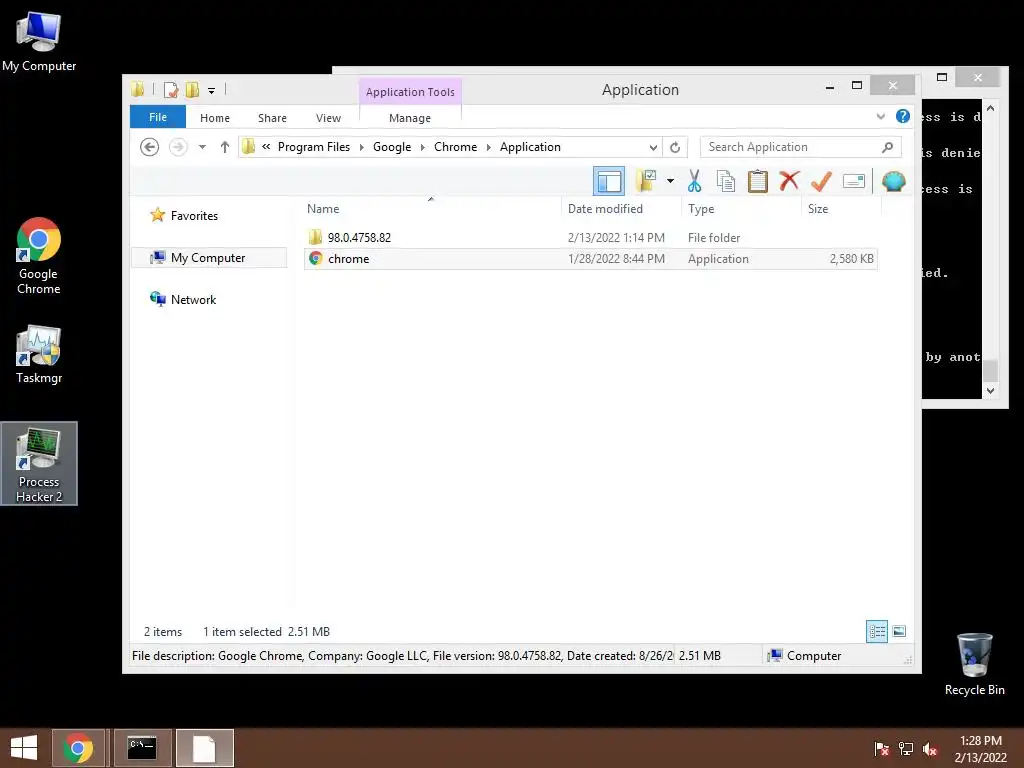Switch to Details view in status bar

pyautogui.click(x=876, y=631)
